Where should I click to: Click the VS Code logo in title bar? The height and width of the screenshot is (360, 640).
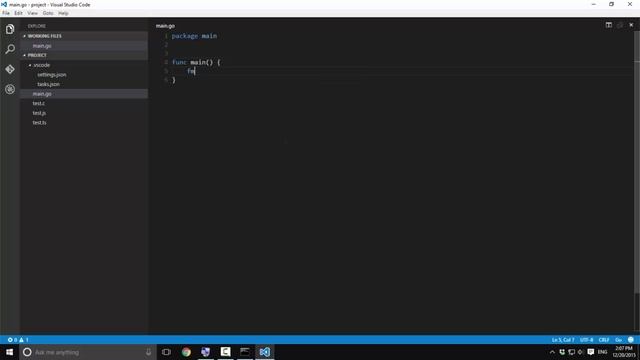4,4
